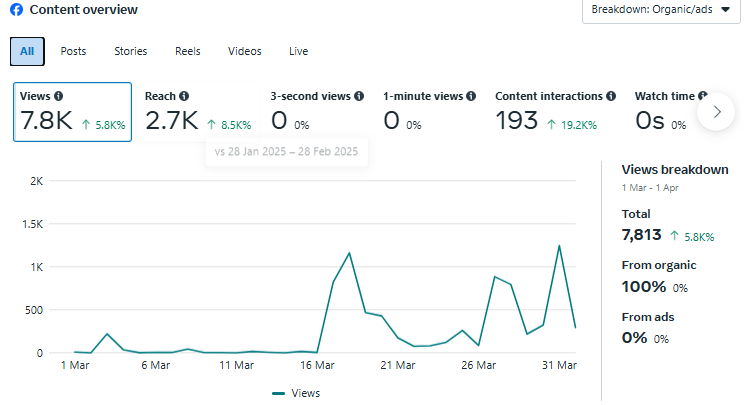The image size is (745, 405).
Task: Click info icon beside Watch time
Action: 702,96
